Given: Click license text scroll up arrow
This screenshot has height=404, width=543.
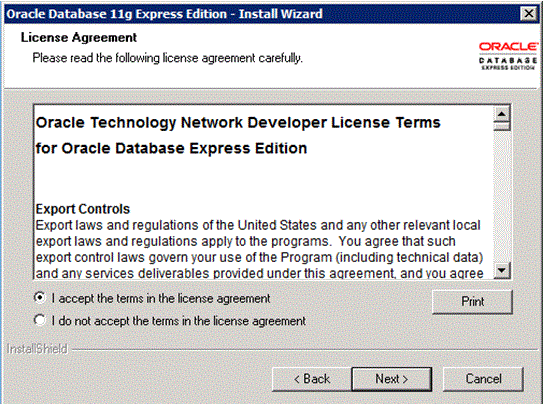Looking at the screenshot, I should click(x=502, y=114).
